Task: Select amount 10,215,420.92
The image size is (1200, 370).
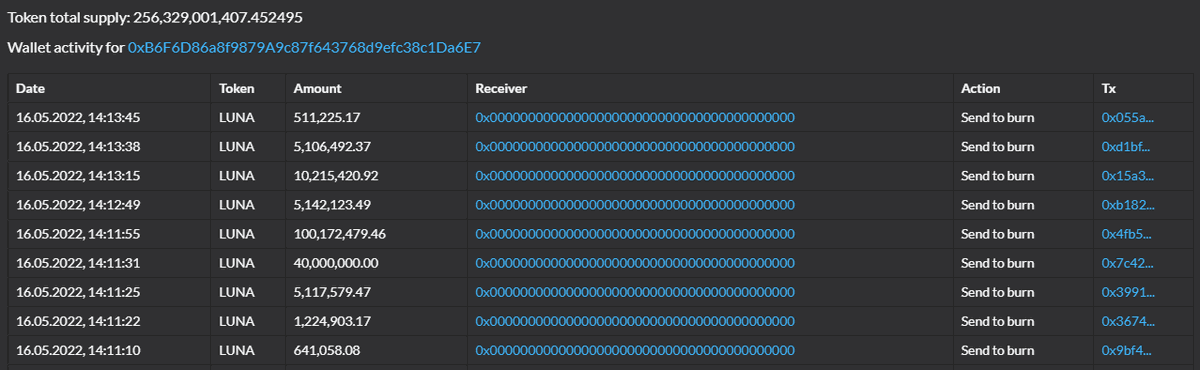Action: coord(336,176)
